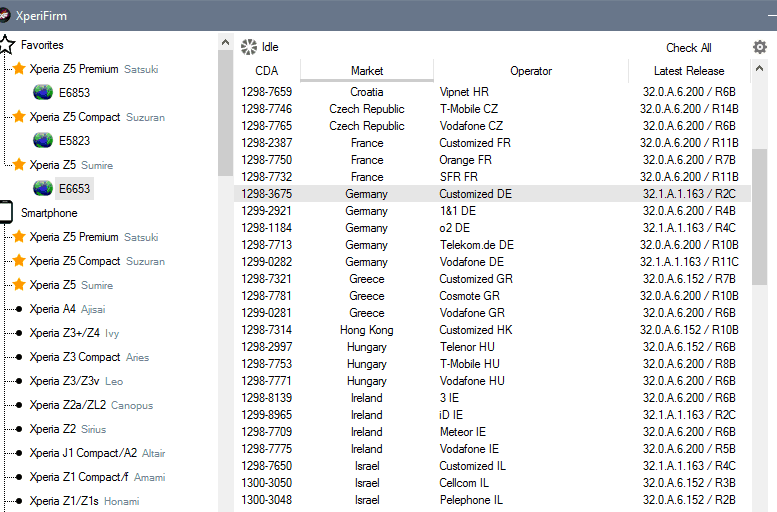Screen dimensions: 777x512
Task: Select the Cellcom IL row
Action: (492, 483)
